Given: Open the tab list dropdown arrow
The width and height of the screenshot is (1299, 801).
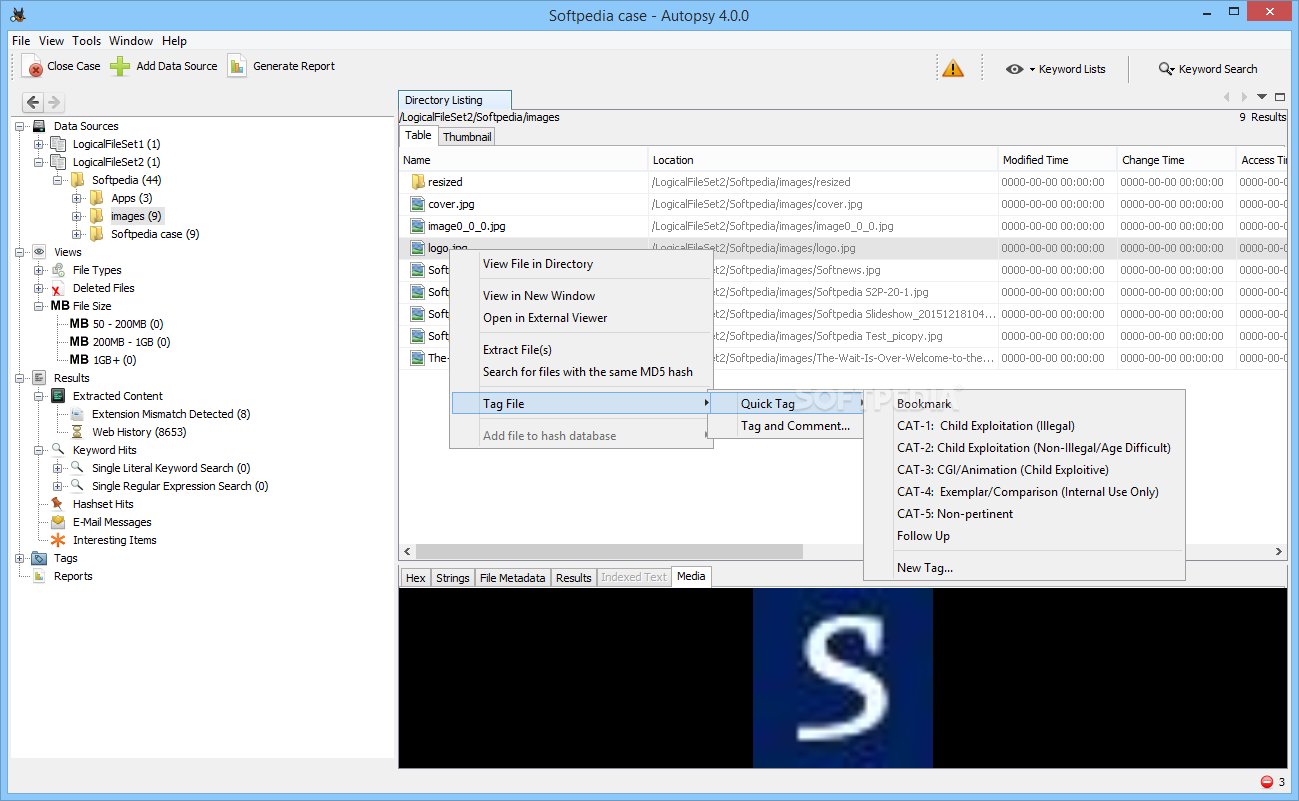Looking at the screenshot, I should [x=1262, y=97].
